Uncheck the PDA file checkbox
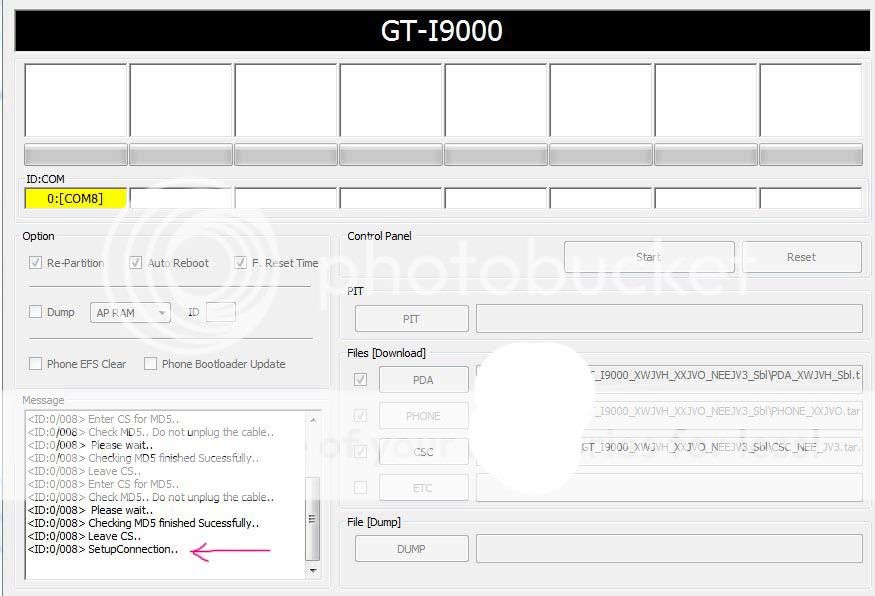 coord(360,380)
